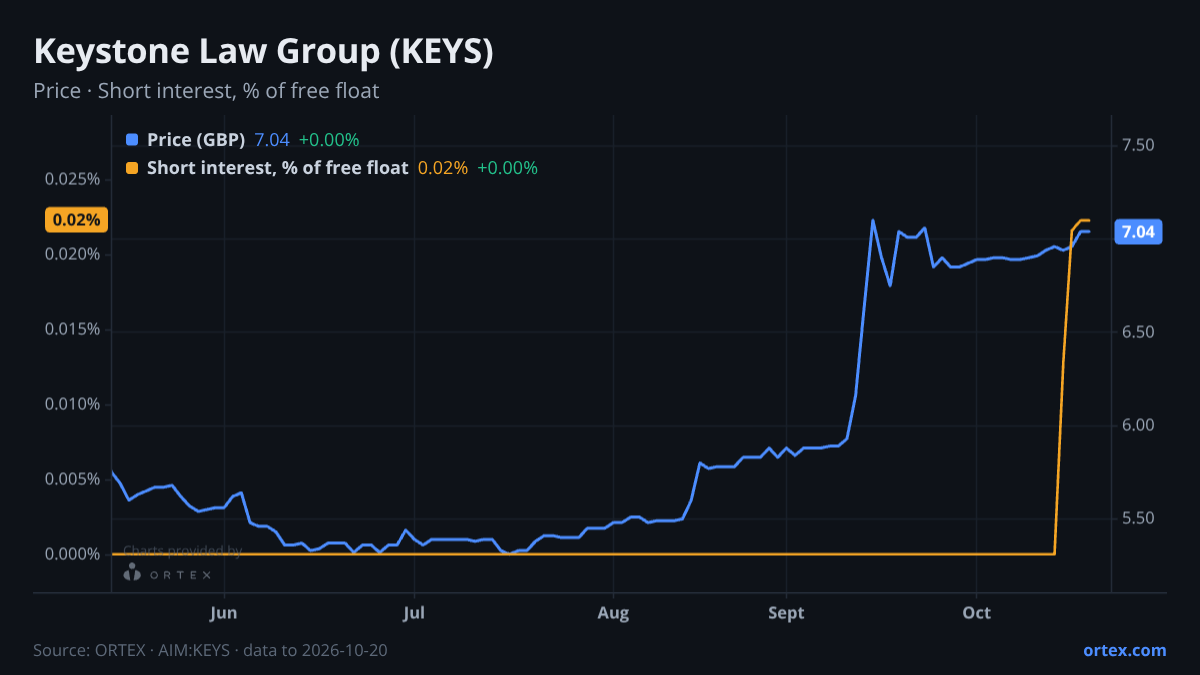Click the green +0.00% beside Short interest
1200x675 pixels.
(507, 168)
